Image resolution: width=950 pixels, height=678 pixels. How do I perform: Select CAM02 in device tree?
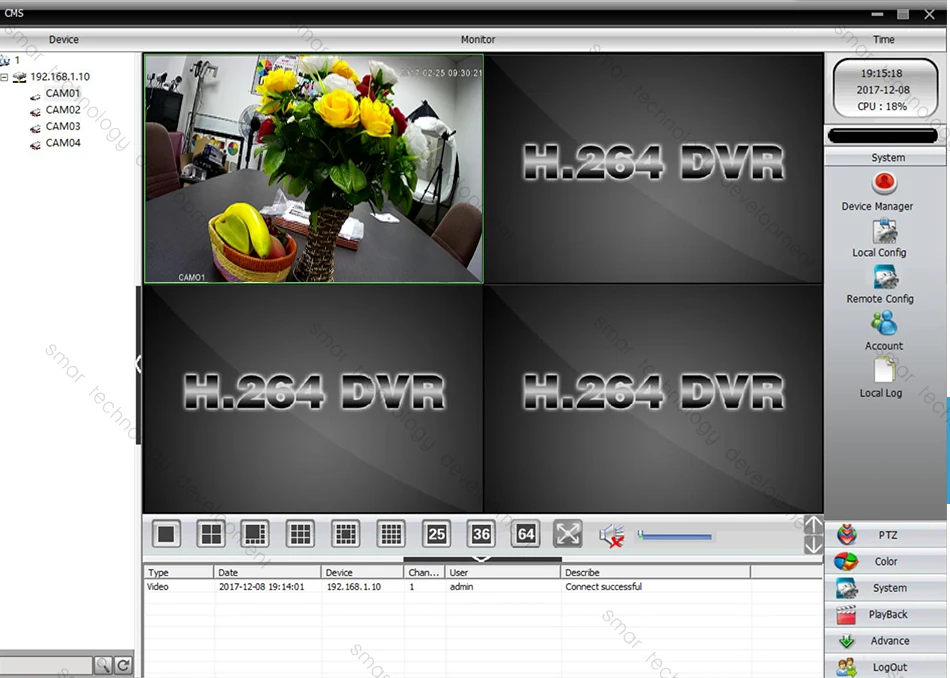pyautogui.click(x=63, y=110)
